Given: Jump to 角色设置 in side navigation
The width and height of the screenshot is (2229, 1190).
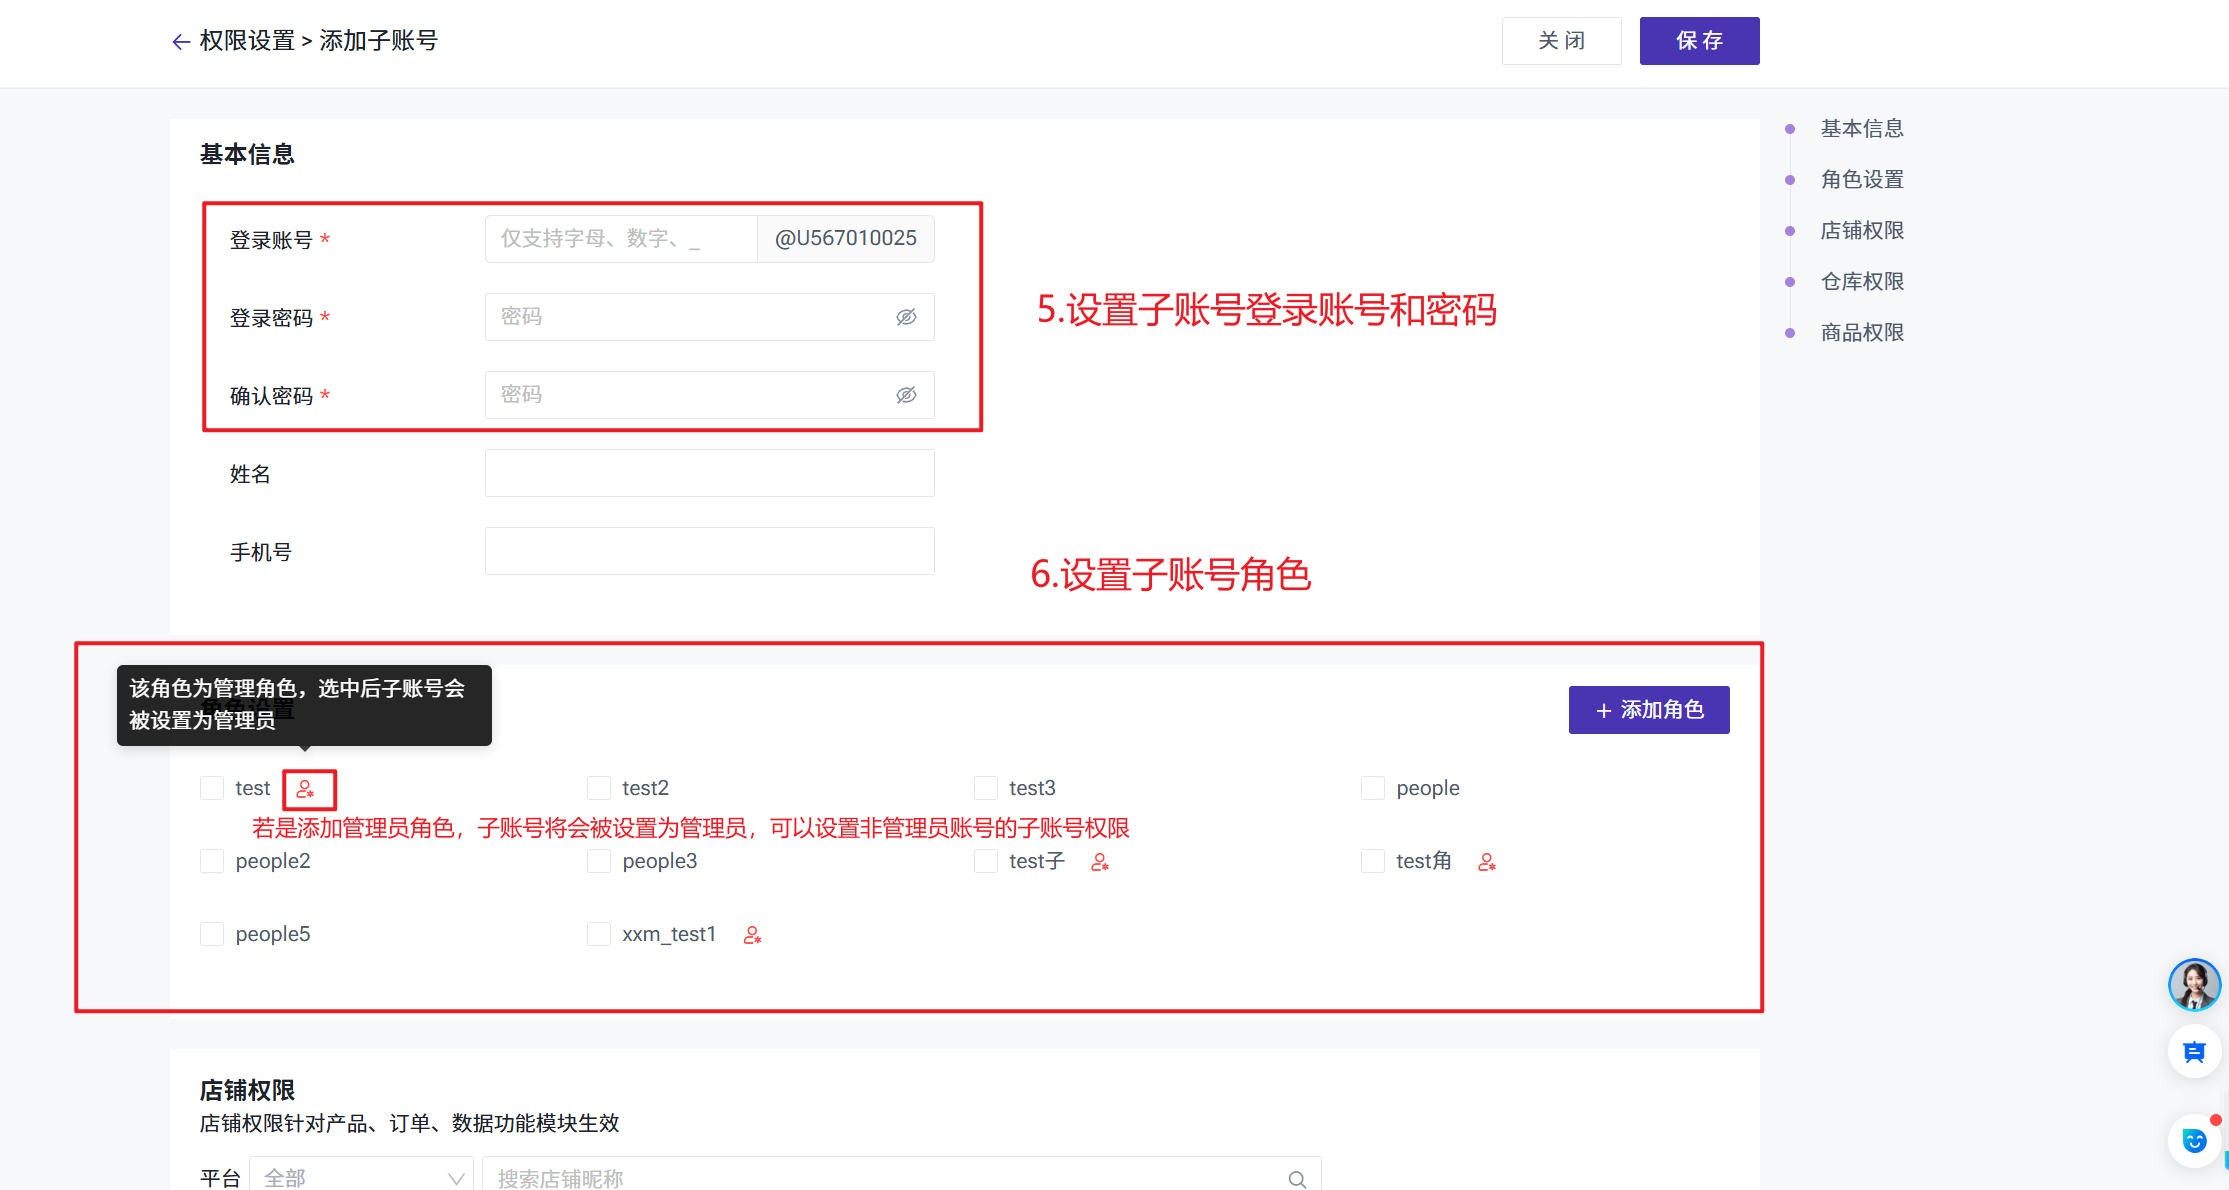Looking at the screenshot, I should pos(1861,179).
